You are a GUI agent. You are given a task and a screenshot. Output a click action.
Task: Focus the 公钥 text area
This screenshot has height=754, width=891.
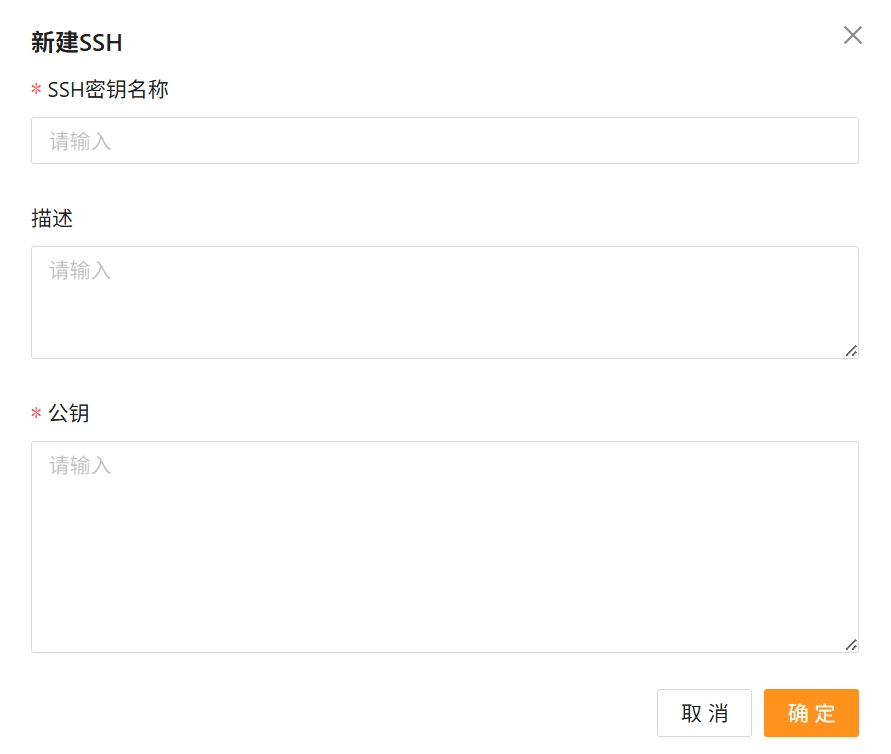pyautogui.click(x=444, y=547)
